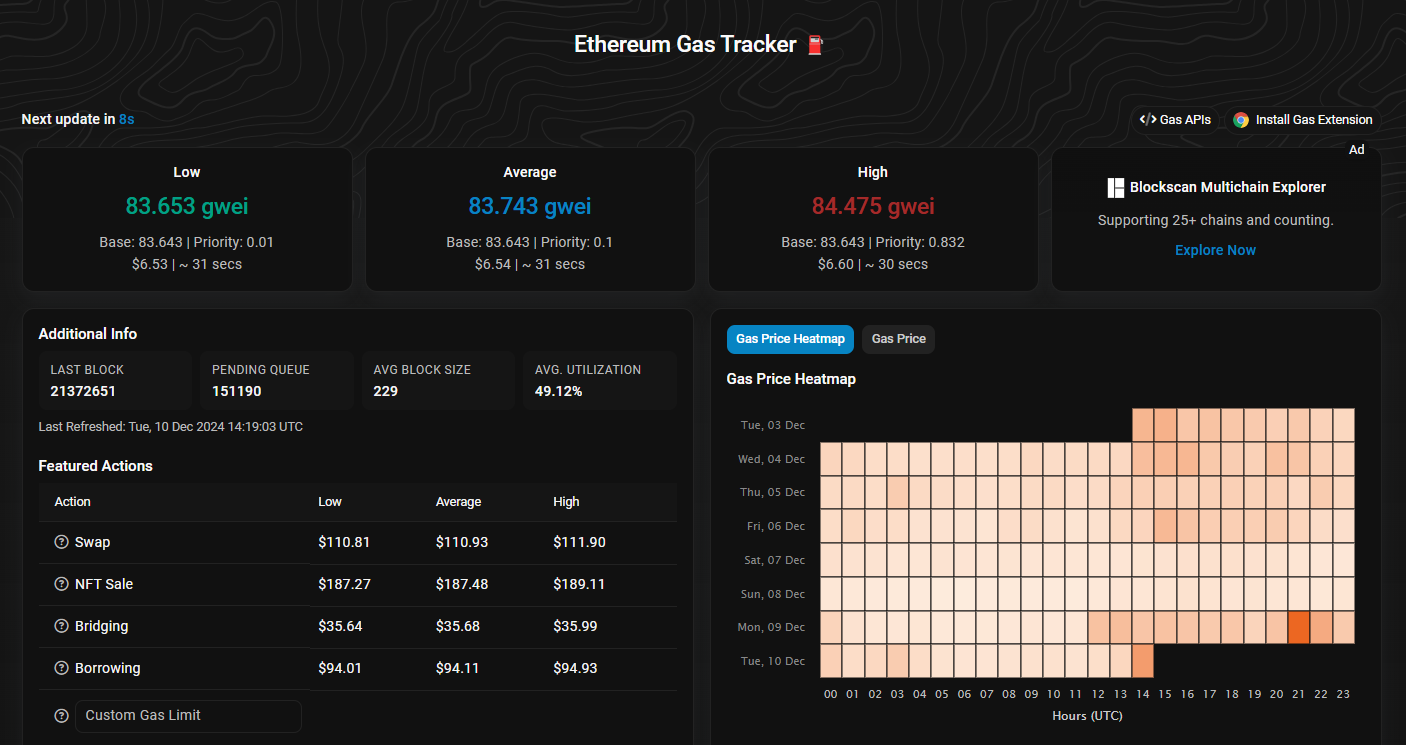The image size is (1406, 745).
Task: Click the Sat, 07 Dec row label
Action: [772, 560]
